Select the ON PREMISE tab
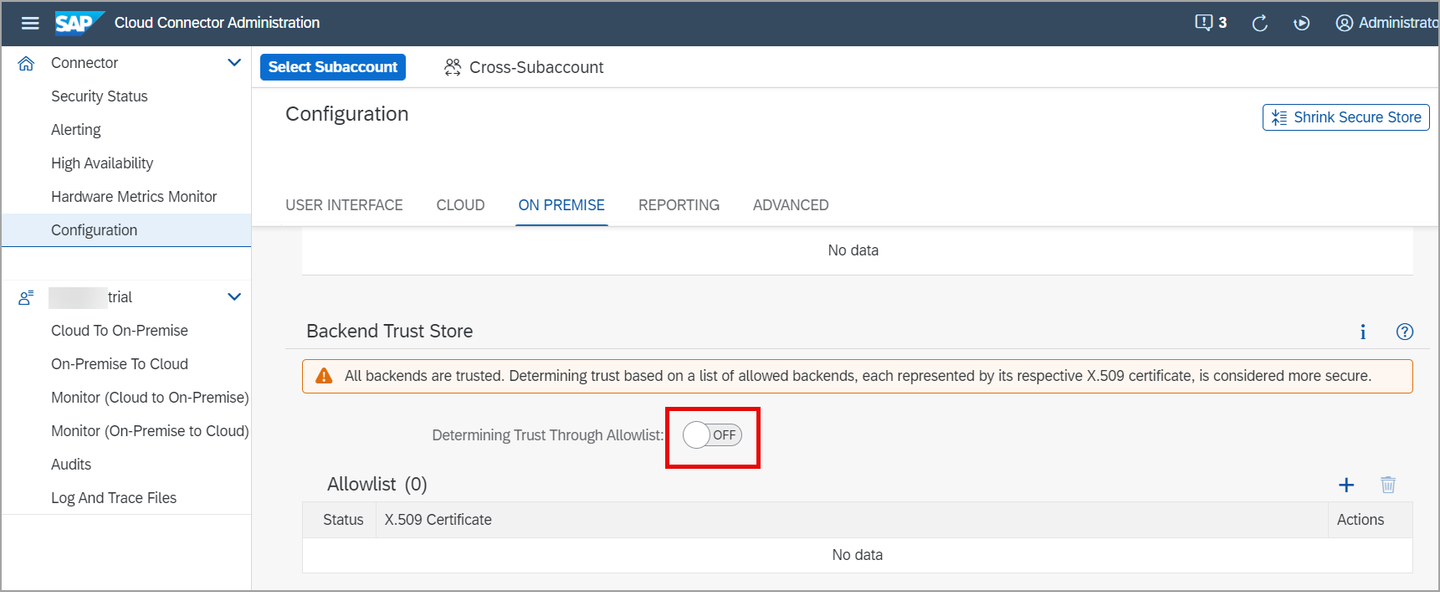 pos(561,205)
